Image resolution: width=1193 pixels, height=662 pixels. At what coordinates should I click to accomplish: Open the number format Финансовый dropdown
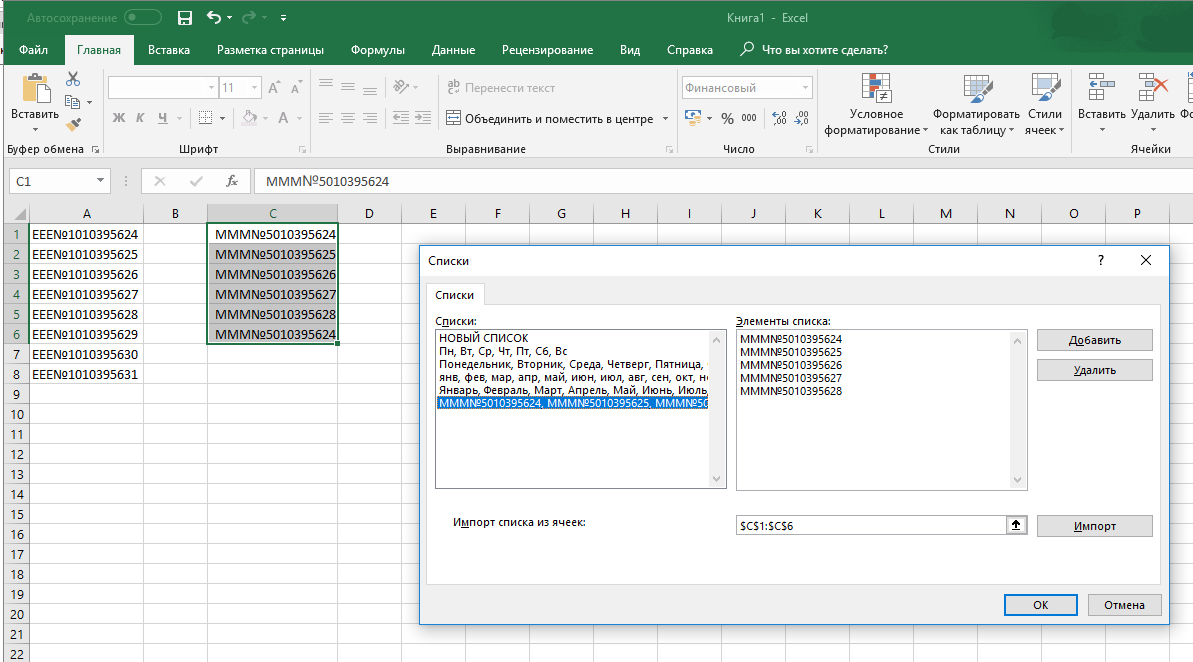click(805, 88)
